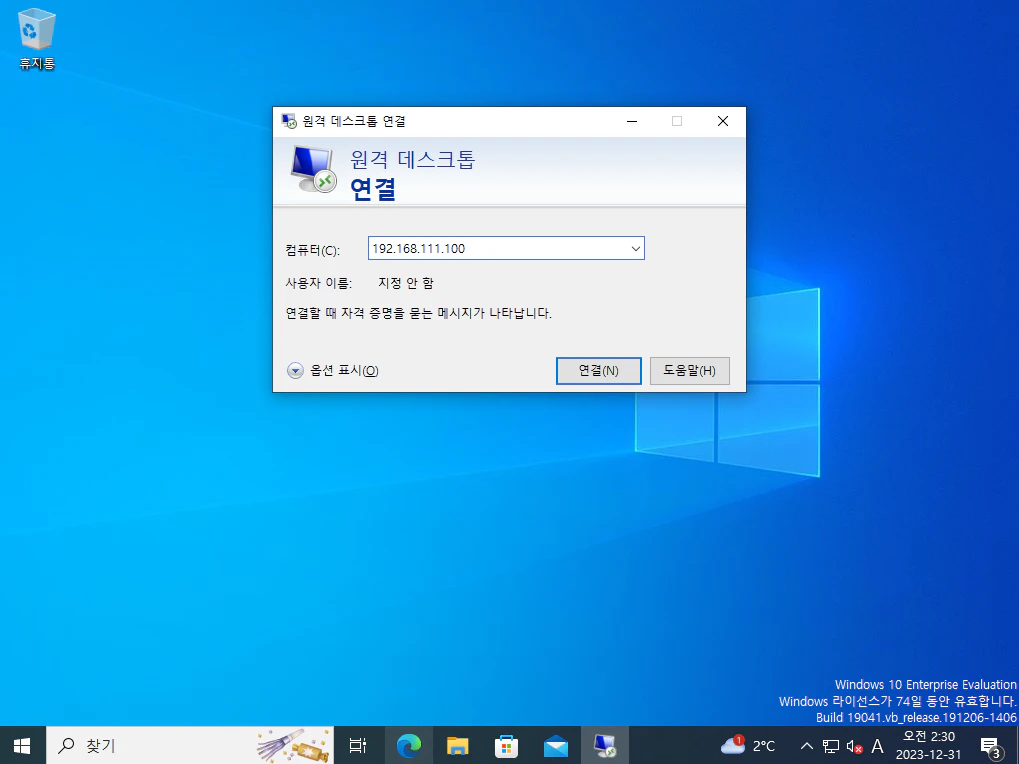Open File Explorer from the taskbar

(x=458, y=745)
